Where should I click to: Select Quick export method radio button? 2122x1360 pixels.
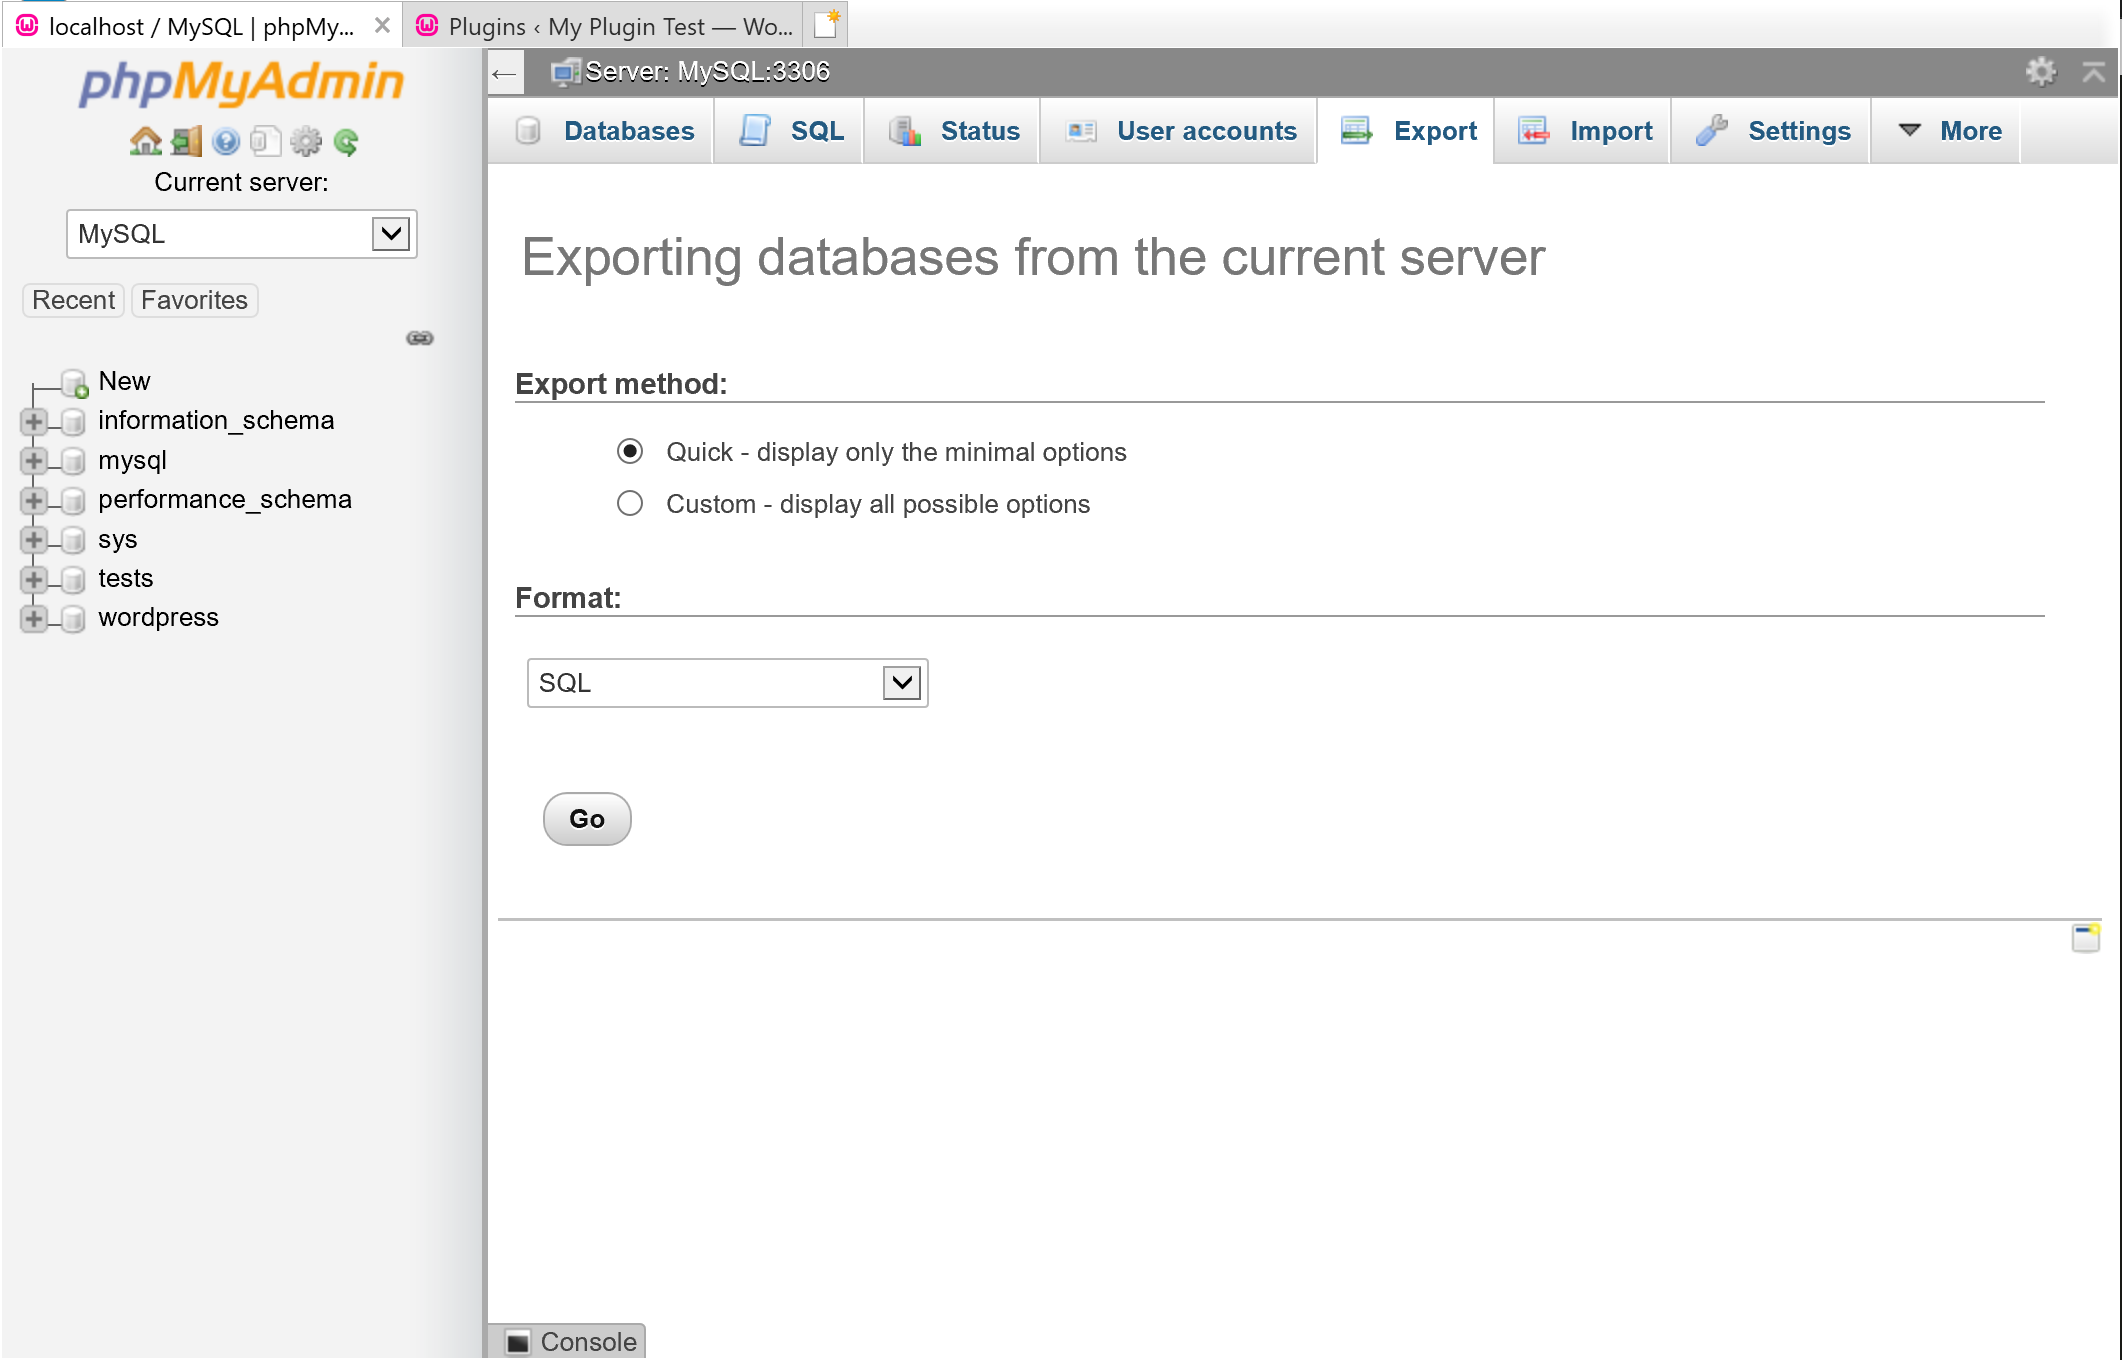(630, 452)
